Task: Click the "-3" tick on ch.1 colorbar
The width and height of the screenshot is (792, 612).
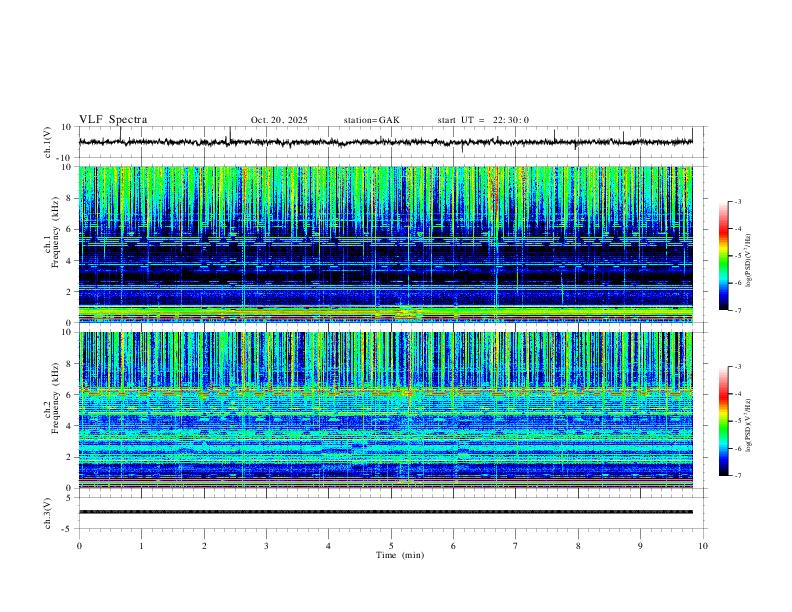Action: tap(738, 201)
